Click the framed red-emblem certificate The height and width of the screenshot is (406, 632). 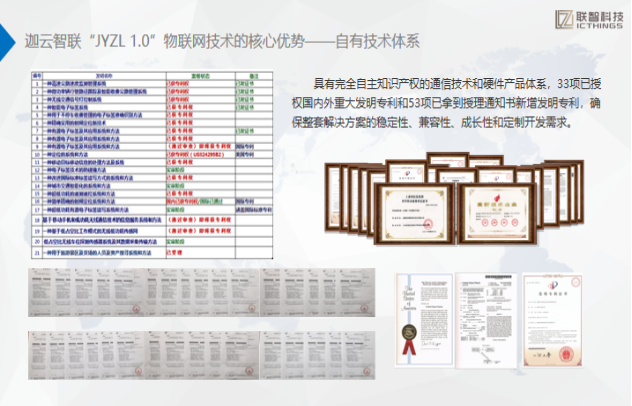click(x=497, y=213)
